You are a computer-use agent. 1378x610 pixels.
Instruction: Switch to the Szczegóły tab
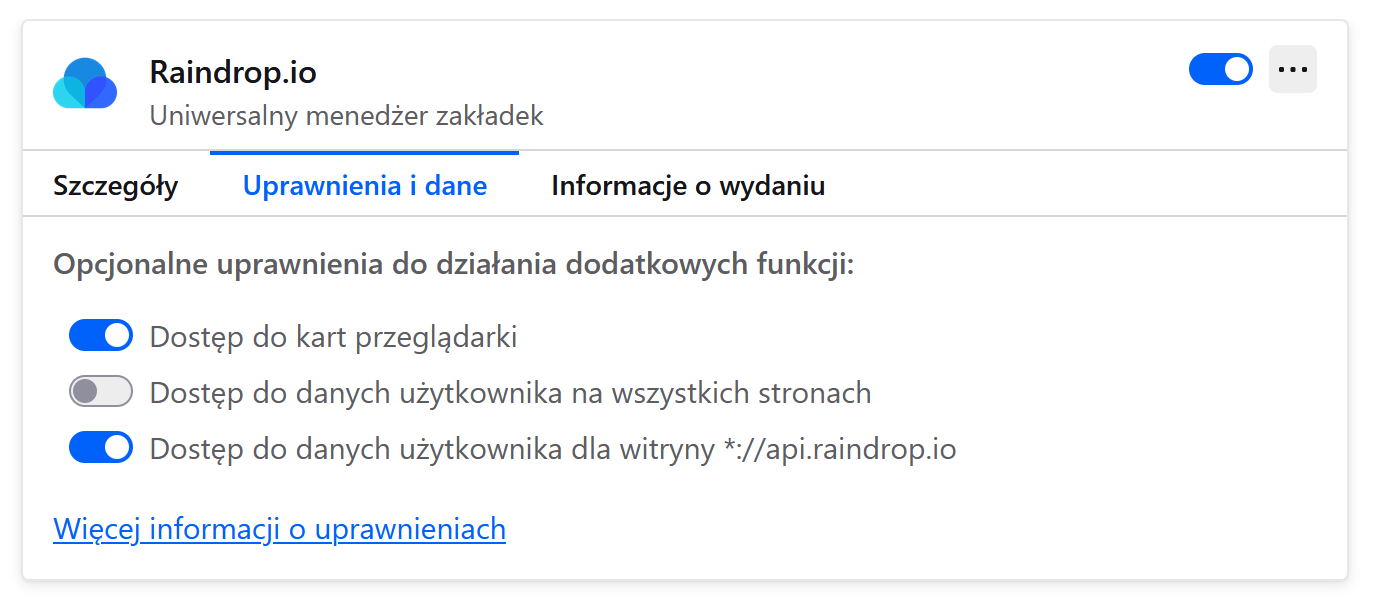click(x=116, y=186)
